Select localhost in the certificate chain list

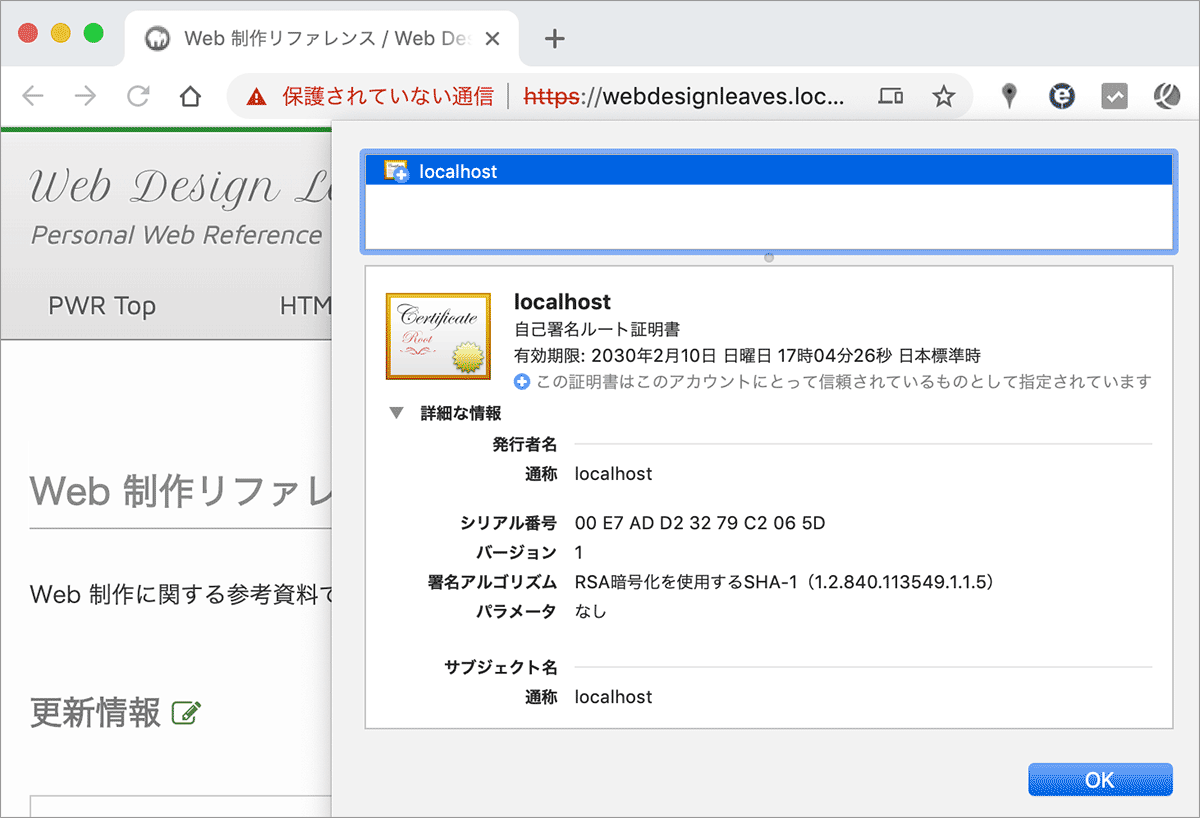coord(458,172)
